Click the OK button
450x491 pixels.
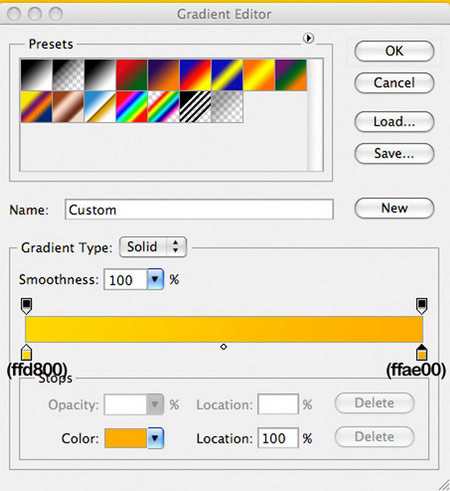pyautogui.click(x=394, y=51)
